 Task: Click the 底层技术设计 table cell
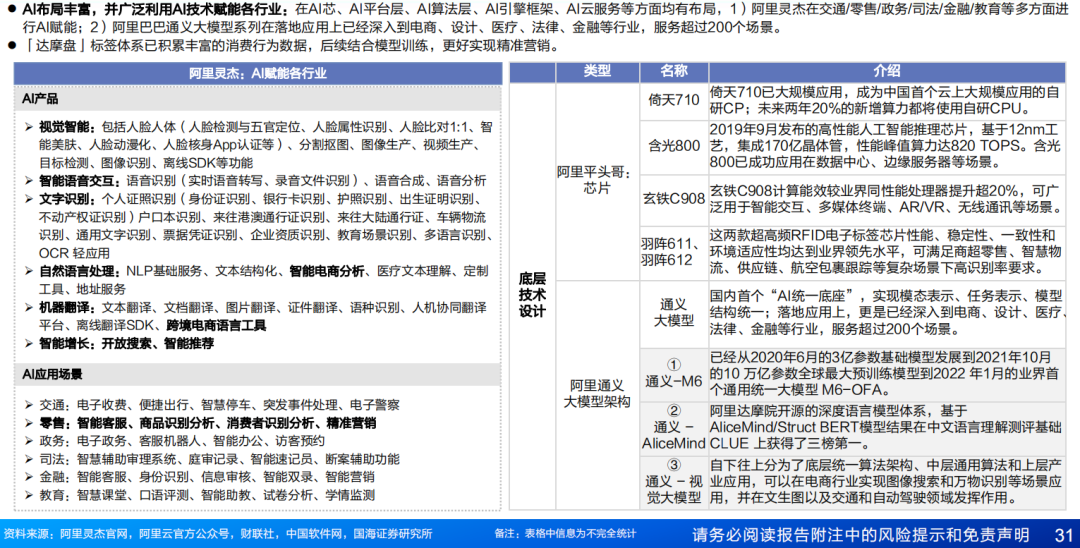pyautogui.click(x=532, y=295)
